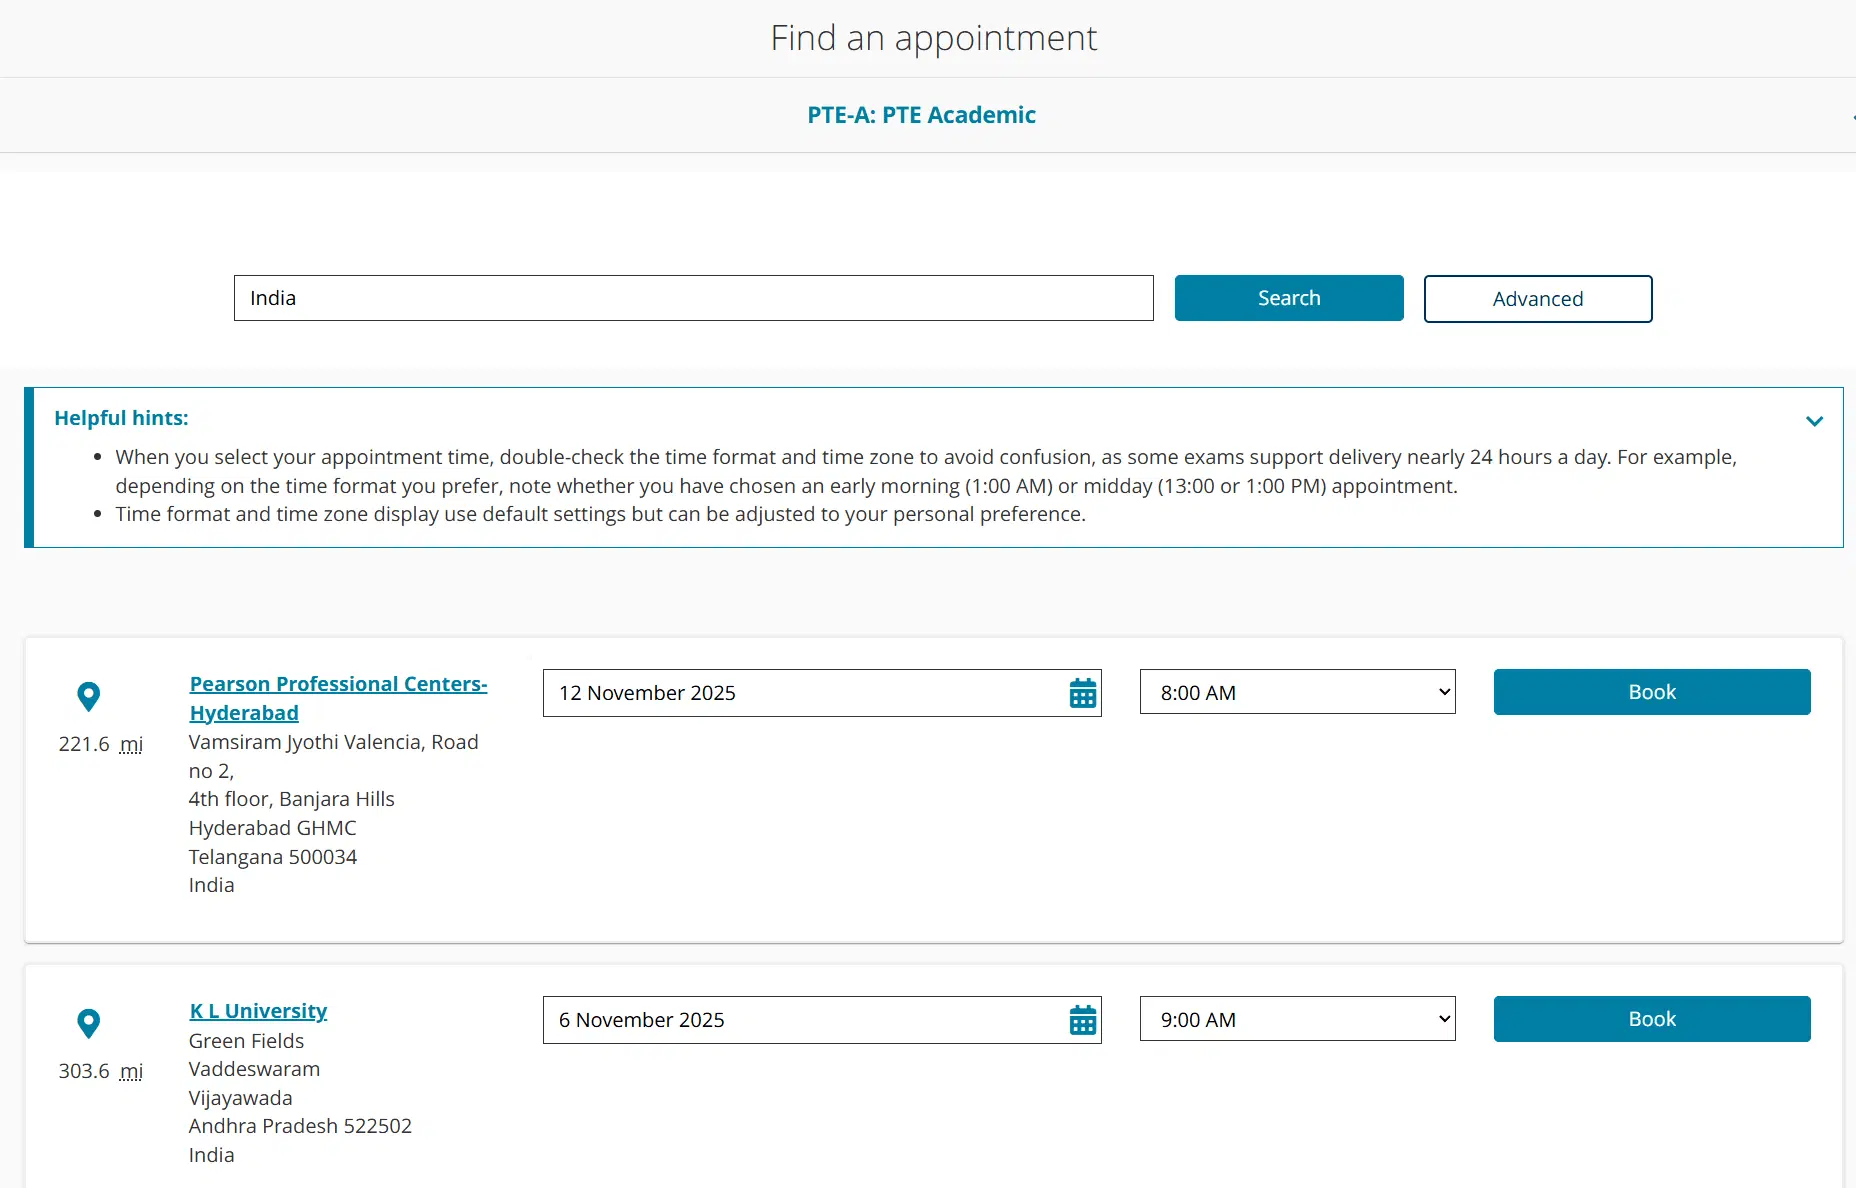Viewport: 1856px width, 1188px height.
Task: Click the PTE-A: PTE Academic heading
Action: tap(921, 114)
